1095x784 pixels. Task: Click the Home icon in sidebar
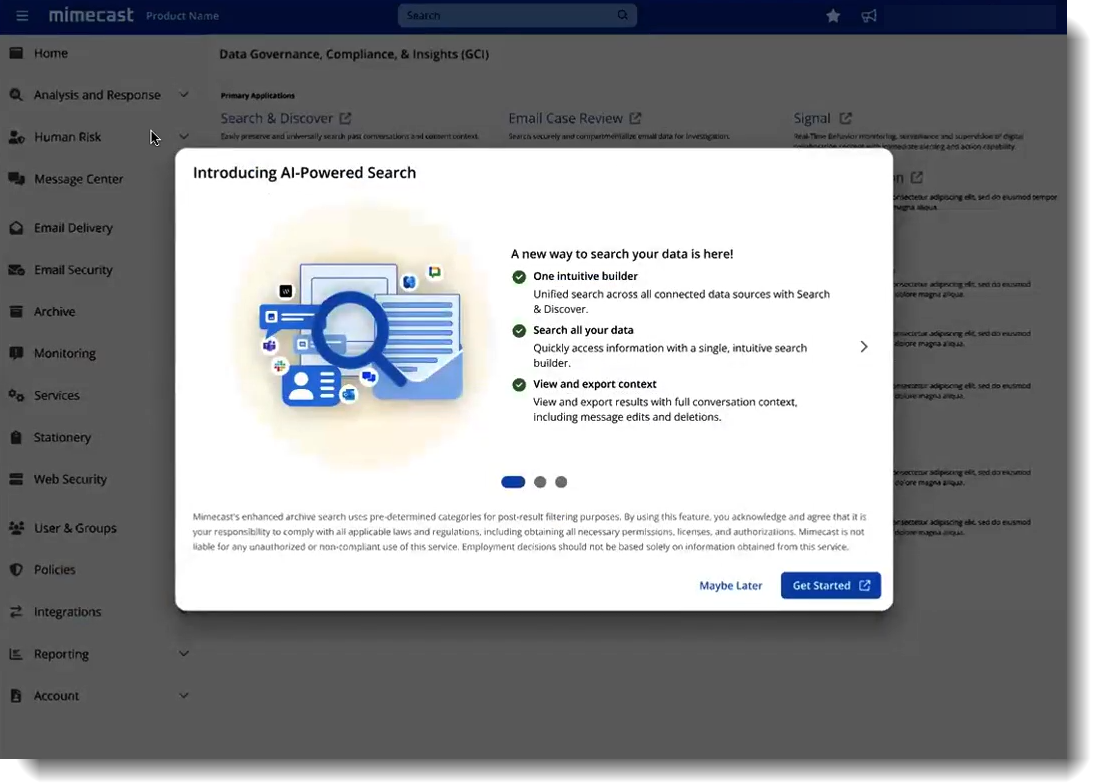[16, 53]
